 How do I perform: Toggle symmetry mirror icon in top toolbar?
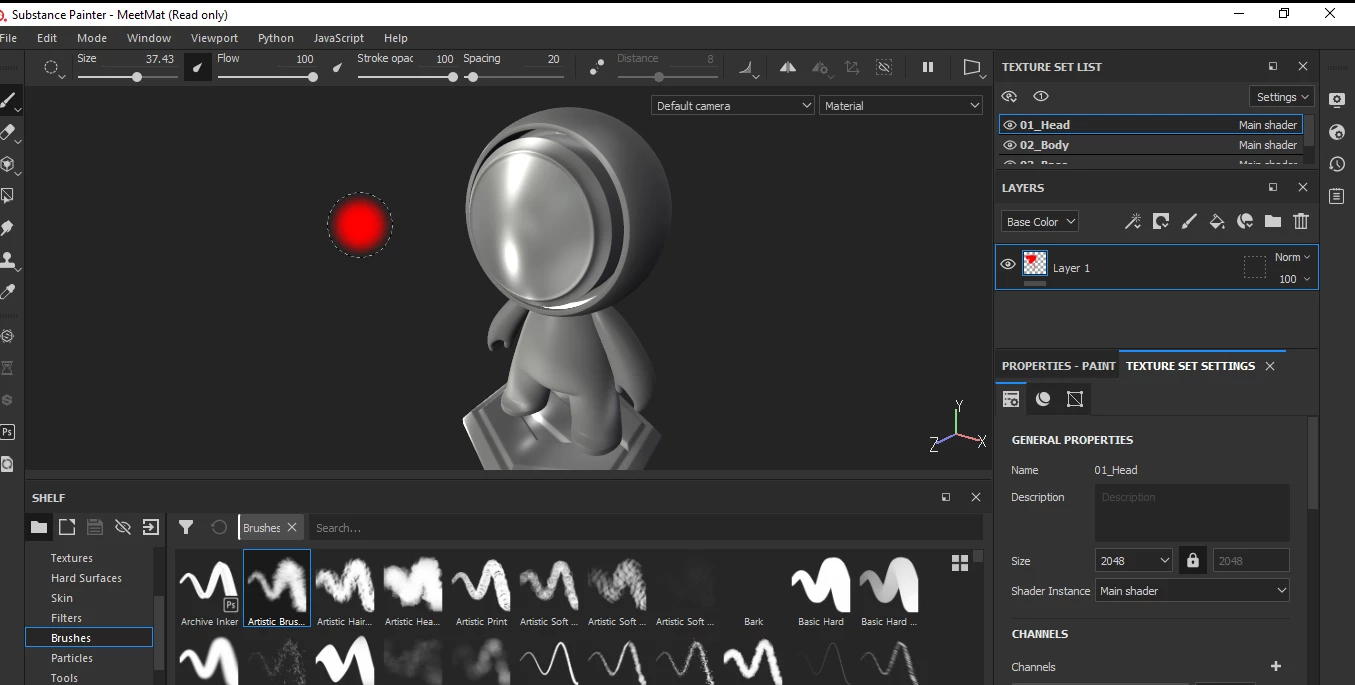788,67
